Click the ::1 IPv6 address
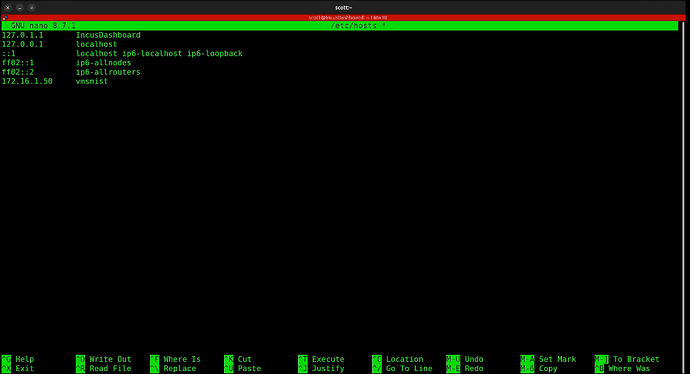The height and width of the screenshot is (374, 690). coord(8,53)
